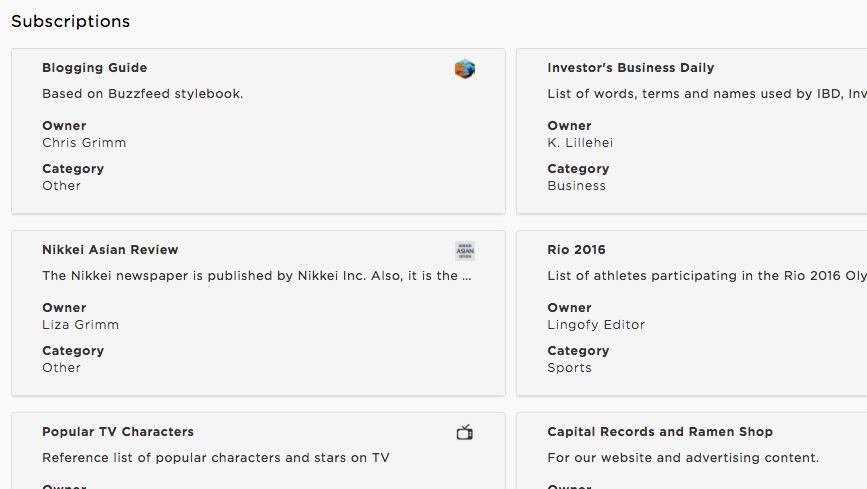867x489 pixels.
Task: Click owner name Liza Grimm
Action: point(80,325)
